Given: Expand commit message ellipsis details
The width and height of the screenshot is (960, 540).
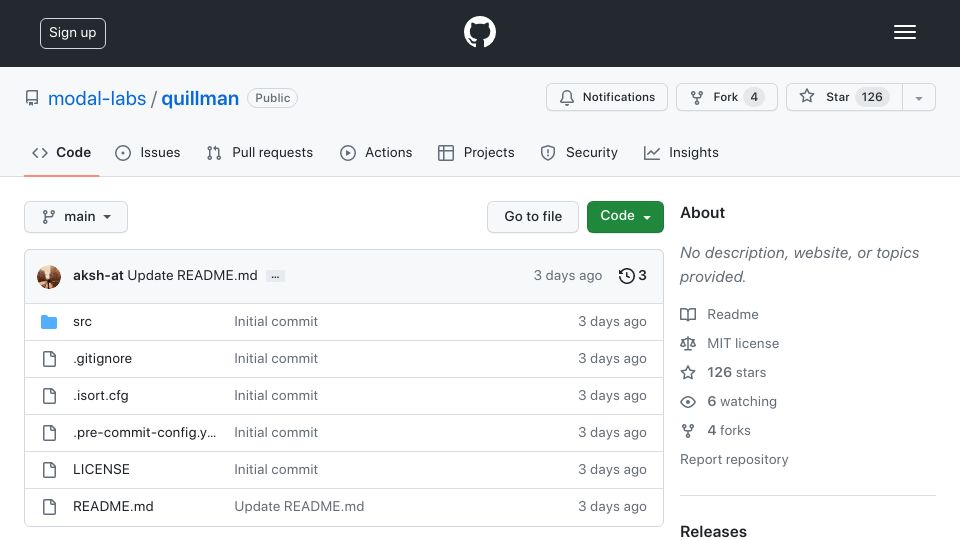Looking at the screenshot, I should pyautogui.click(x=275, y=277).
